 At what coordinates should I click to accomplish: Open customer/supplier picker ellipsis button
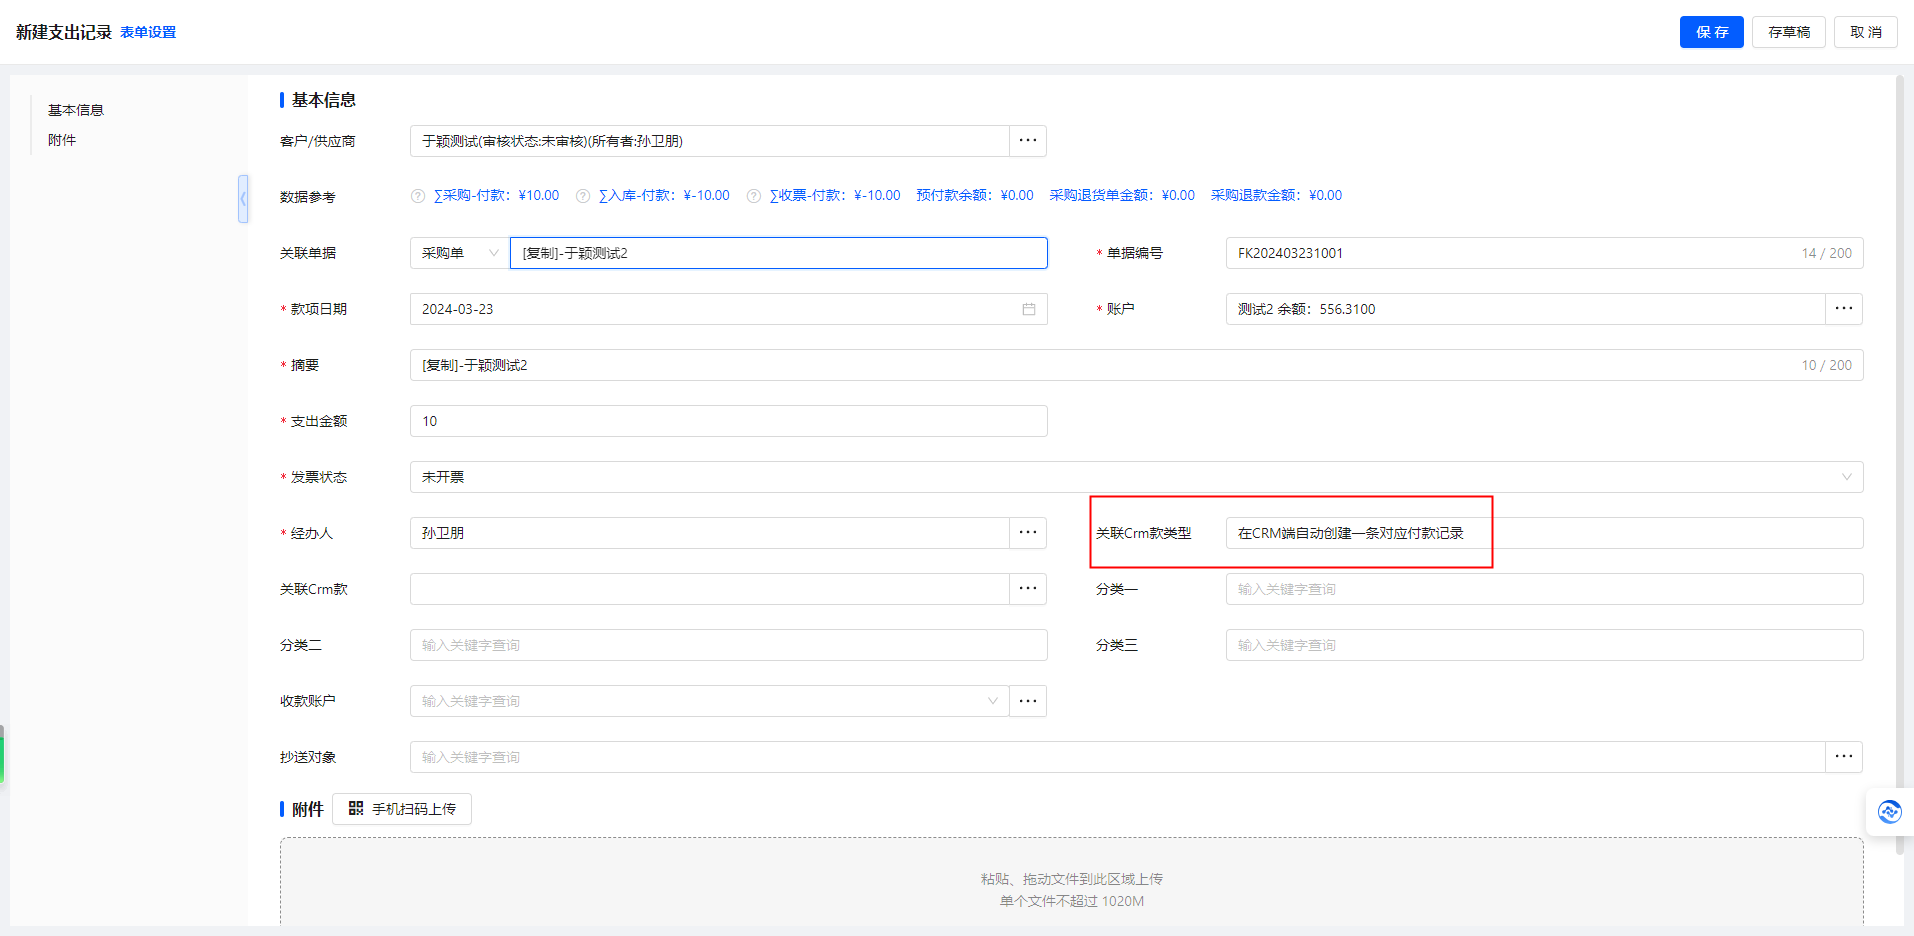[x=1027, y=141]
